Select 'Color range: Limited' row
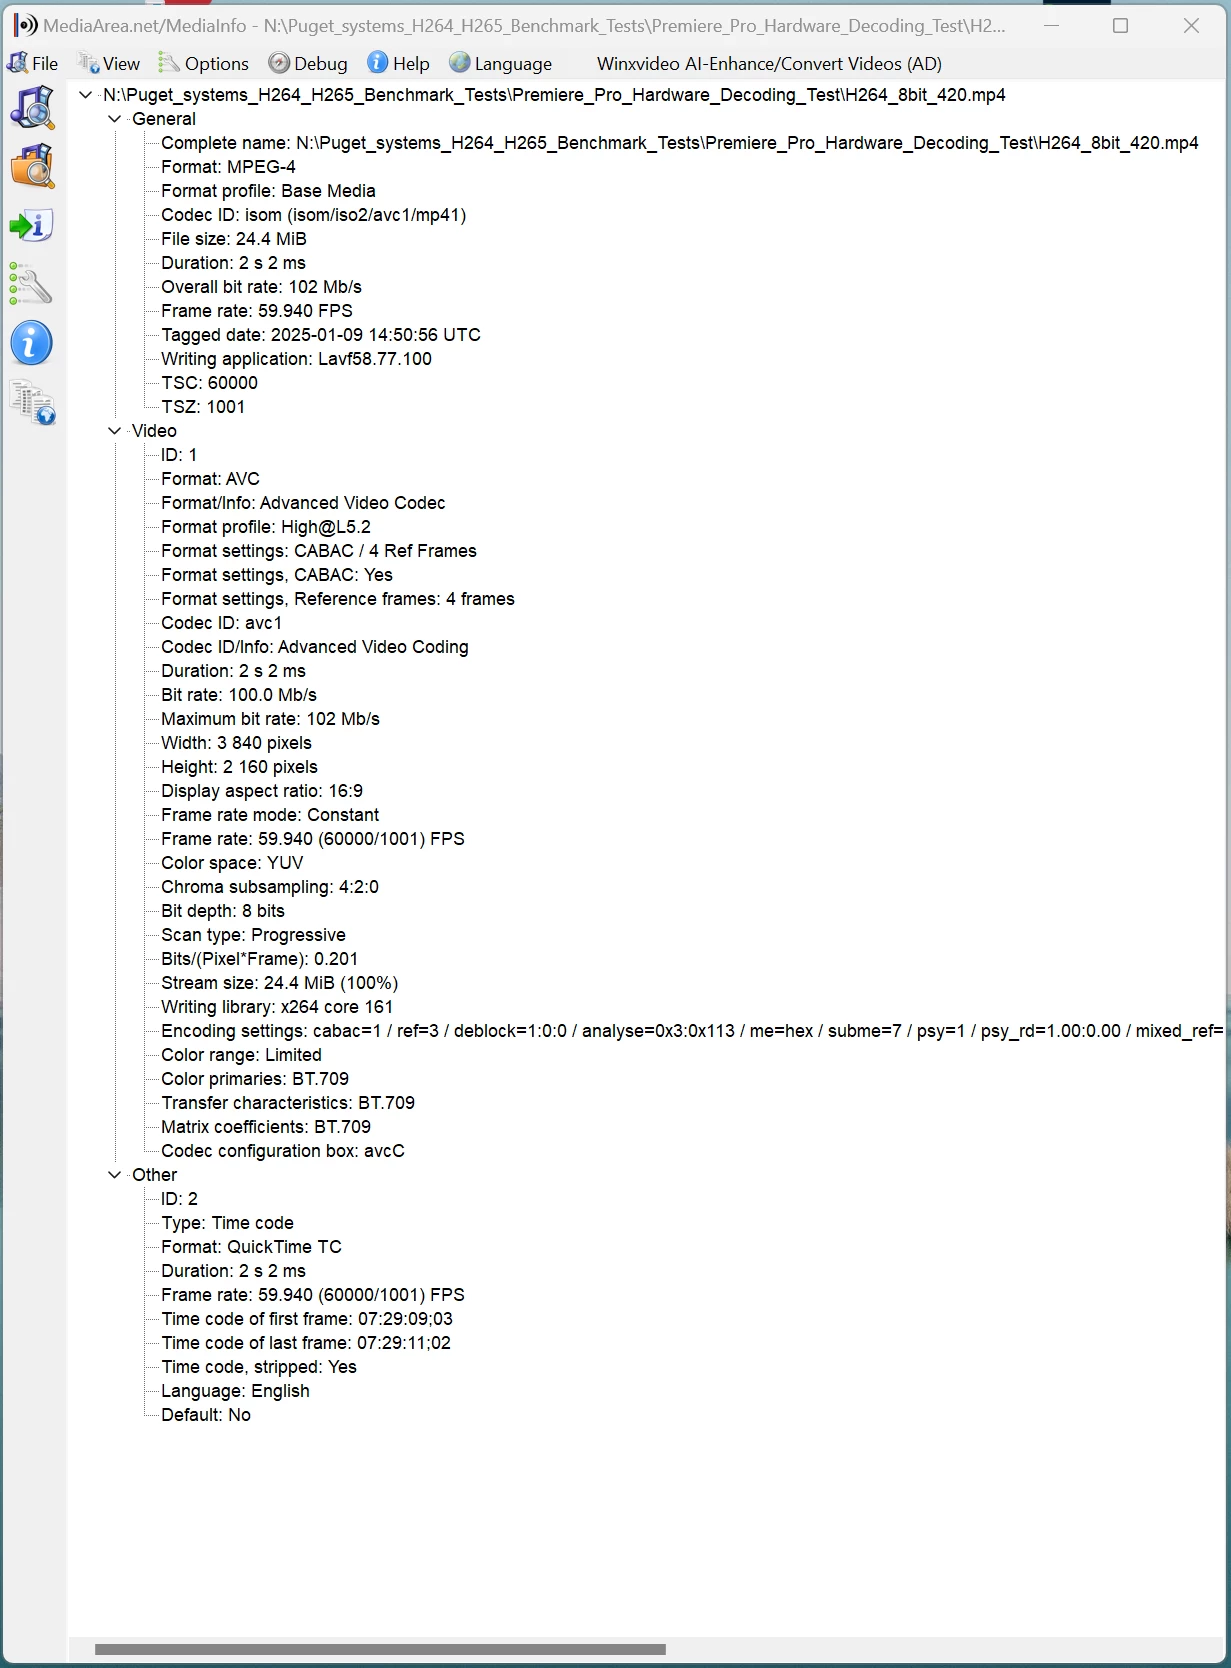The image size is (1231, 1668). click(x=241, y=1055)
